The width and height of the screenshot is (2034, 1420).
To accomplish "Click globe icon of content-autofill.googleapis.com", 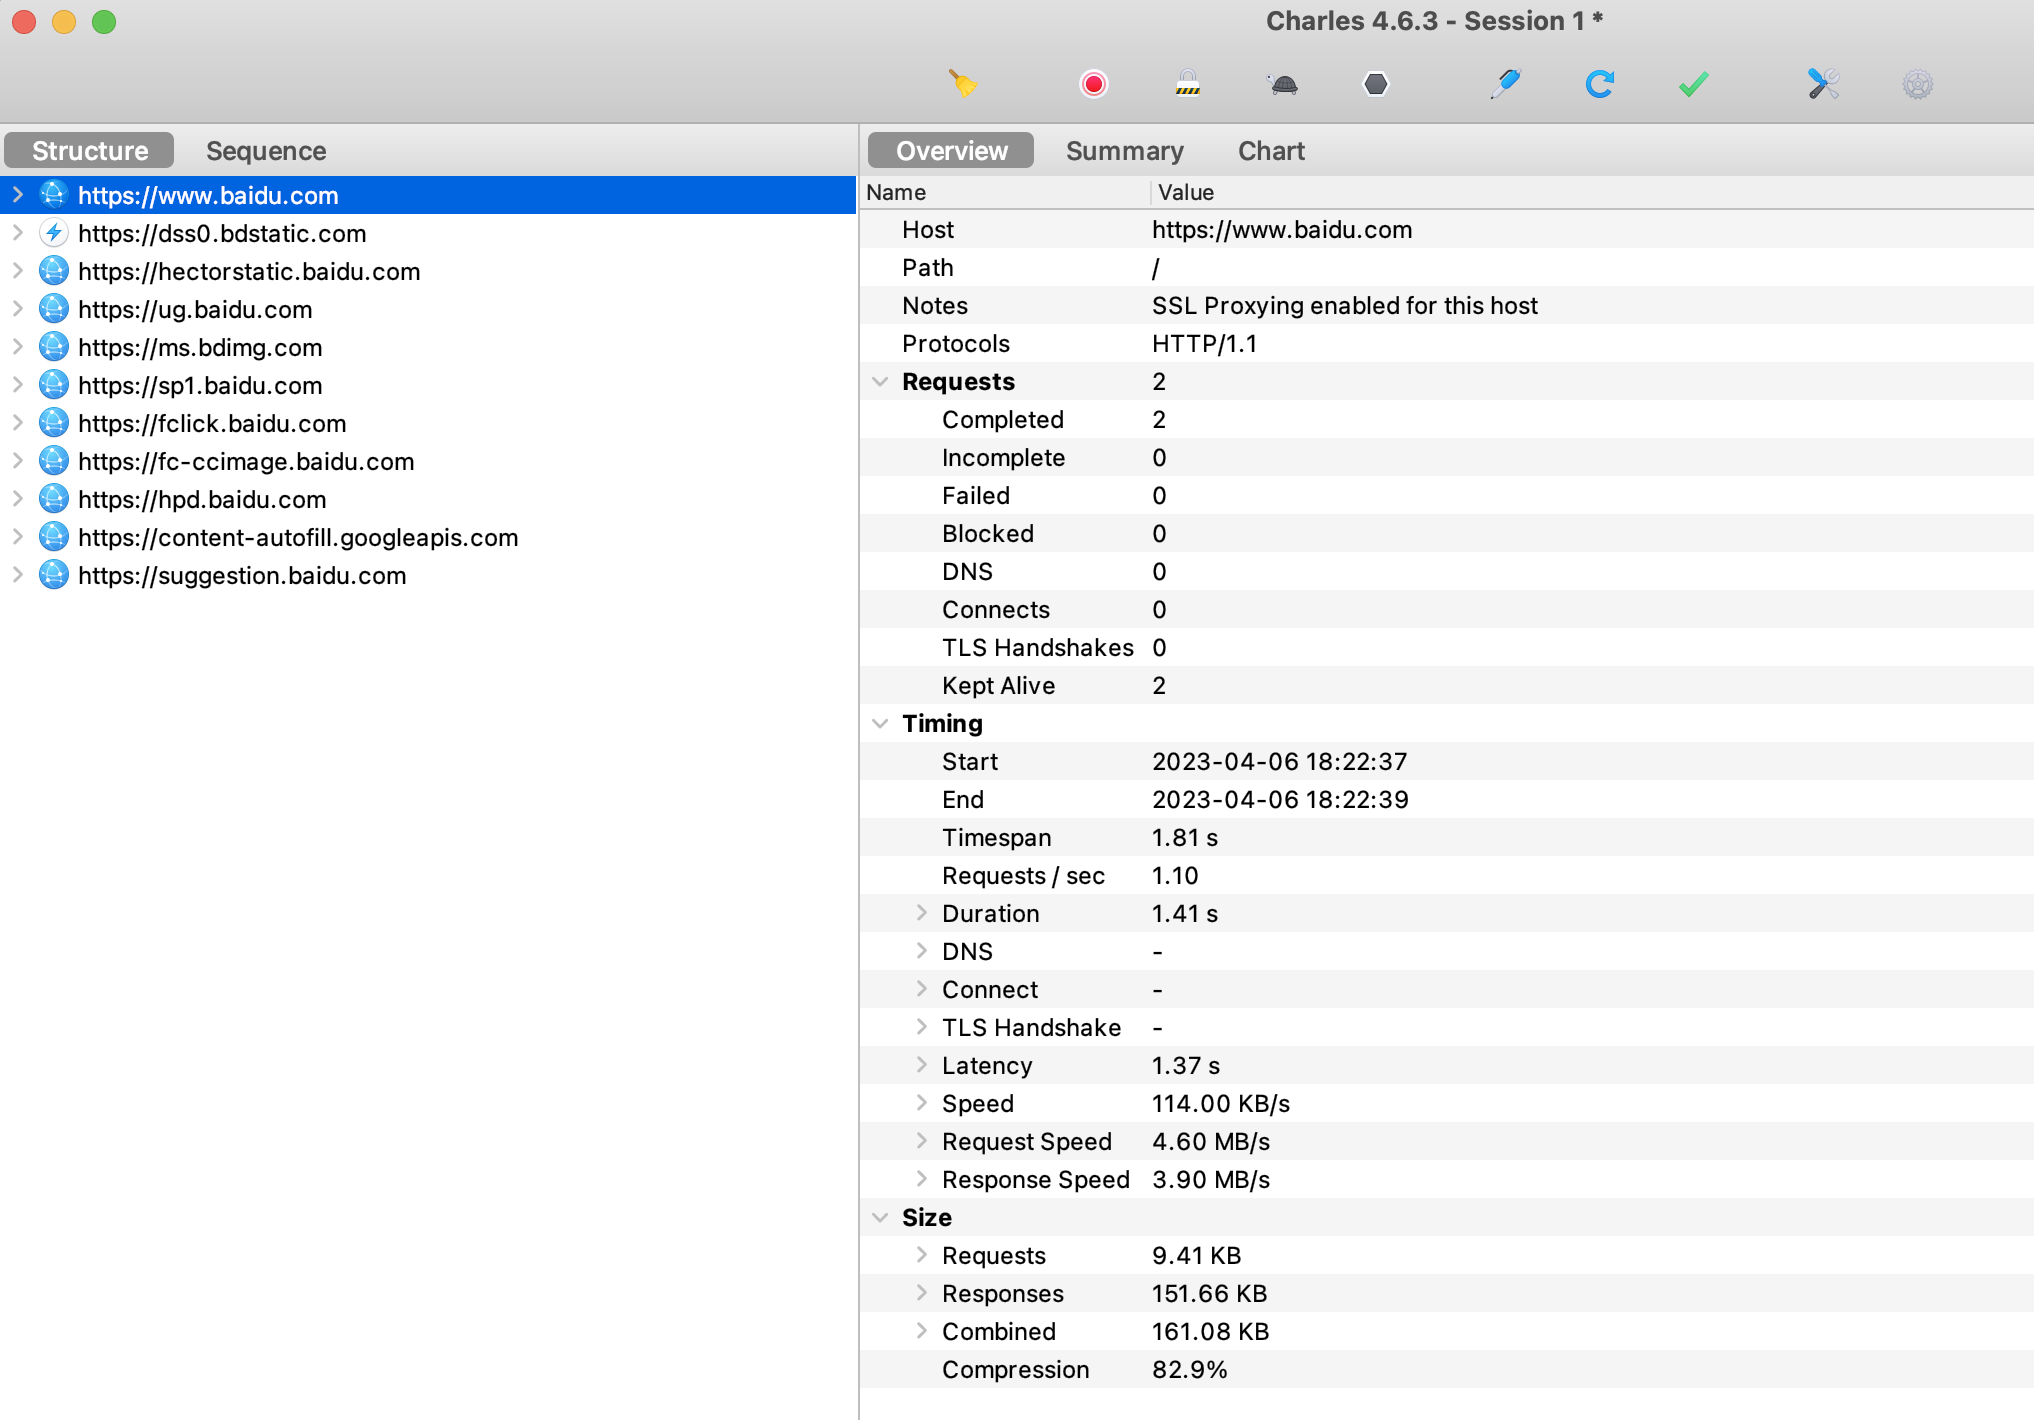I will 54,537.
